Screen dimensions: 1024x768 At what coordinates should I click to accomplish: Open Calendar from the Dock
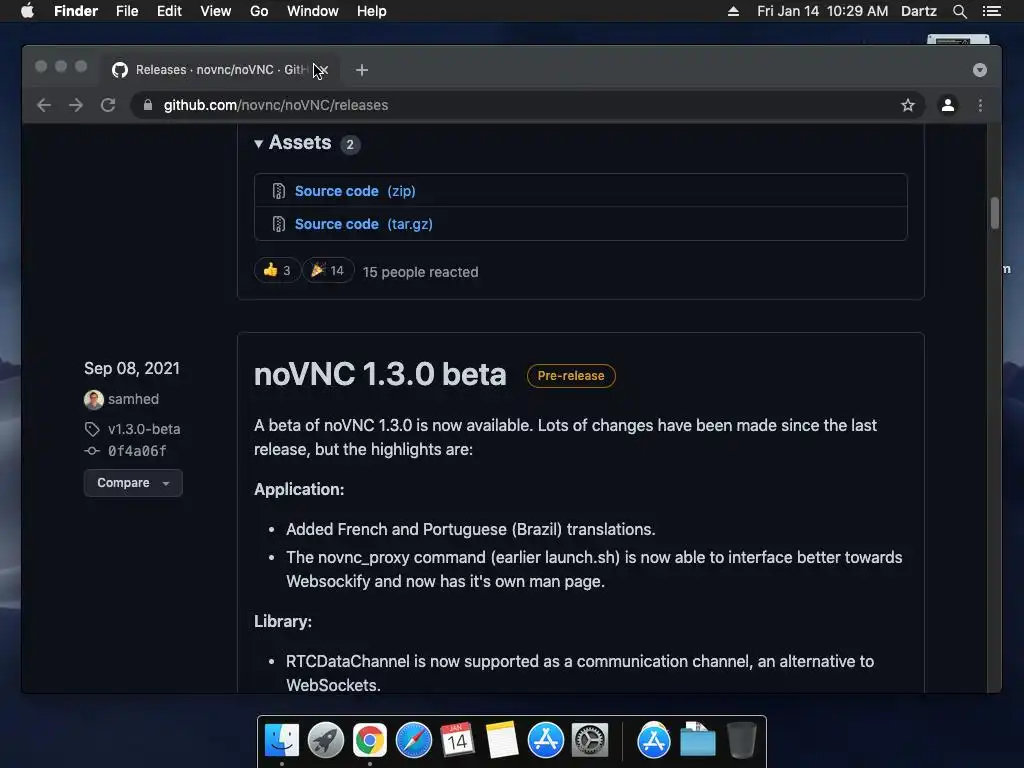coord(457,740)
